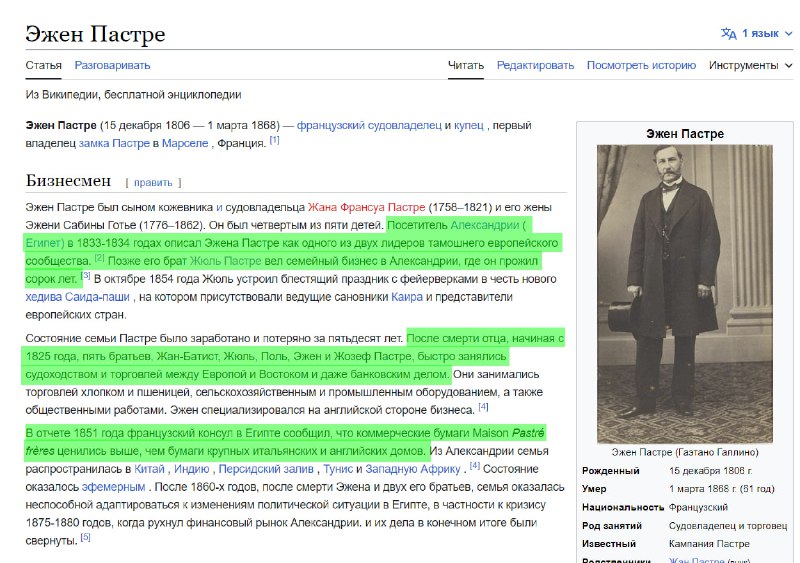800x563 pixels.
Task: Click the "Национальность" infobox label
Action: click(623, 507)
